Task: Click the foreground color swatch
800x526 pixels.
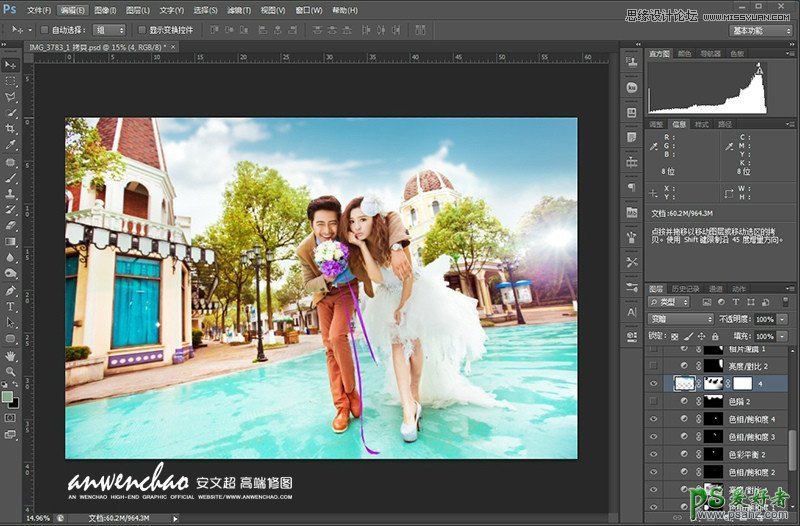Action: 8,397
